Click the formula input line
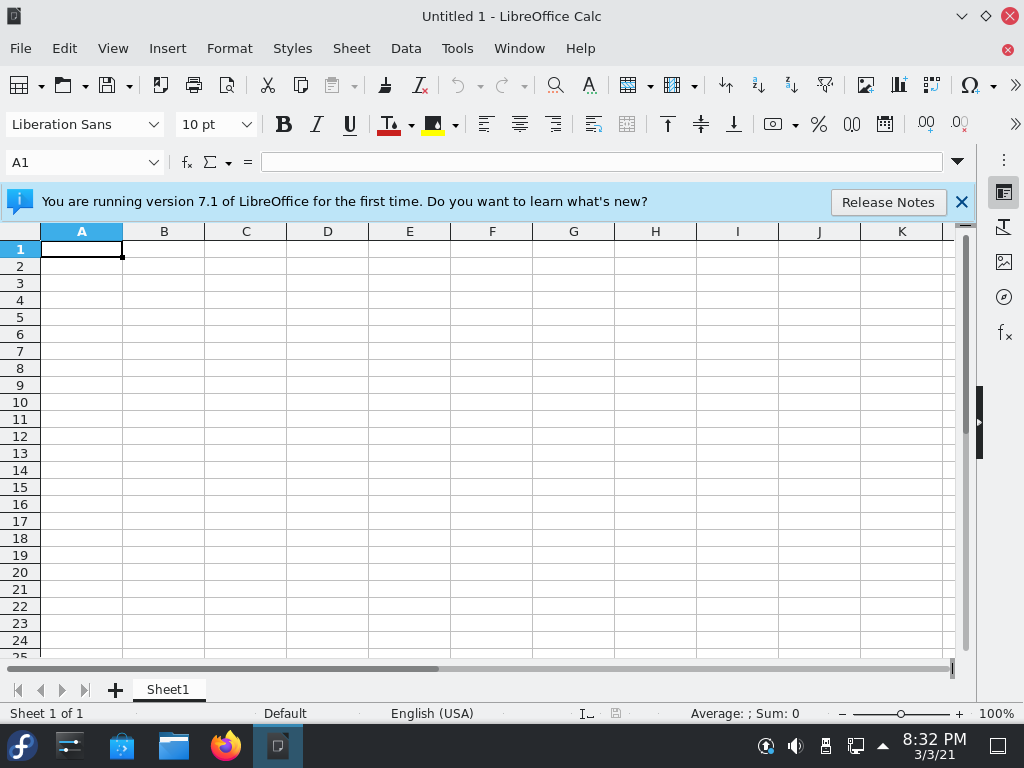 (x=601, y=162)
